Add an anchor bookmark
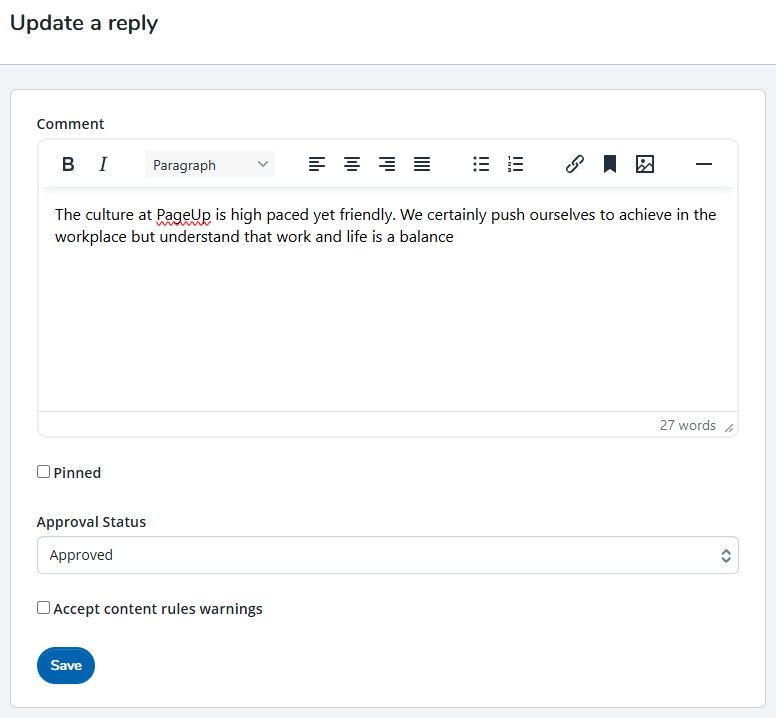 (x=610, y=165)
